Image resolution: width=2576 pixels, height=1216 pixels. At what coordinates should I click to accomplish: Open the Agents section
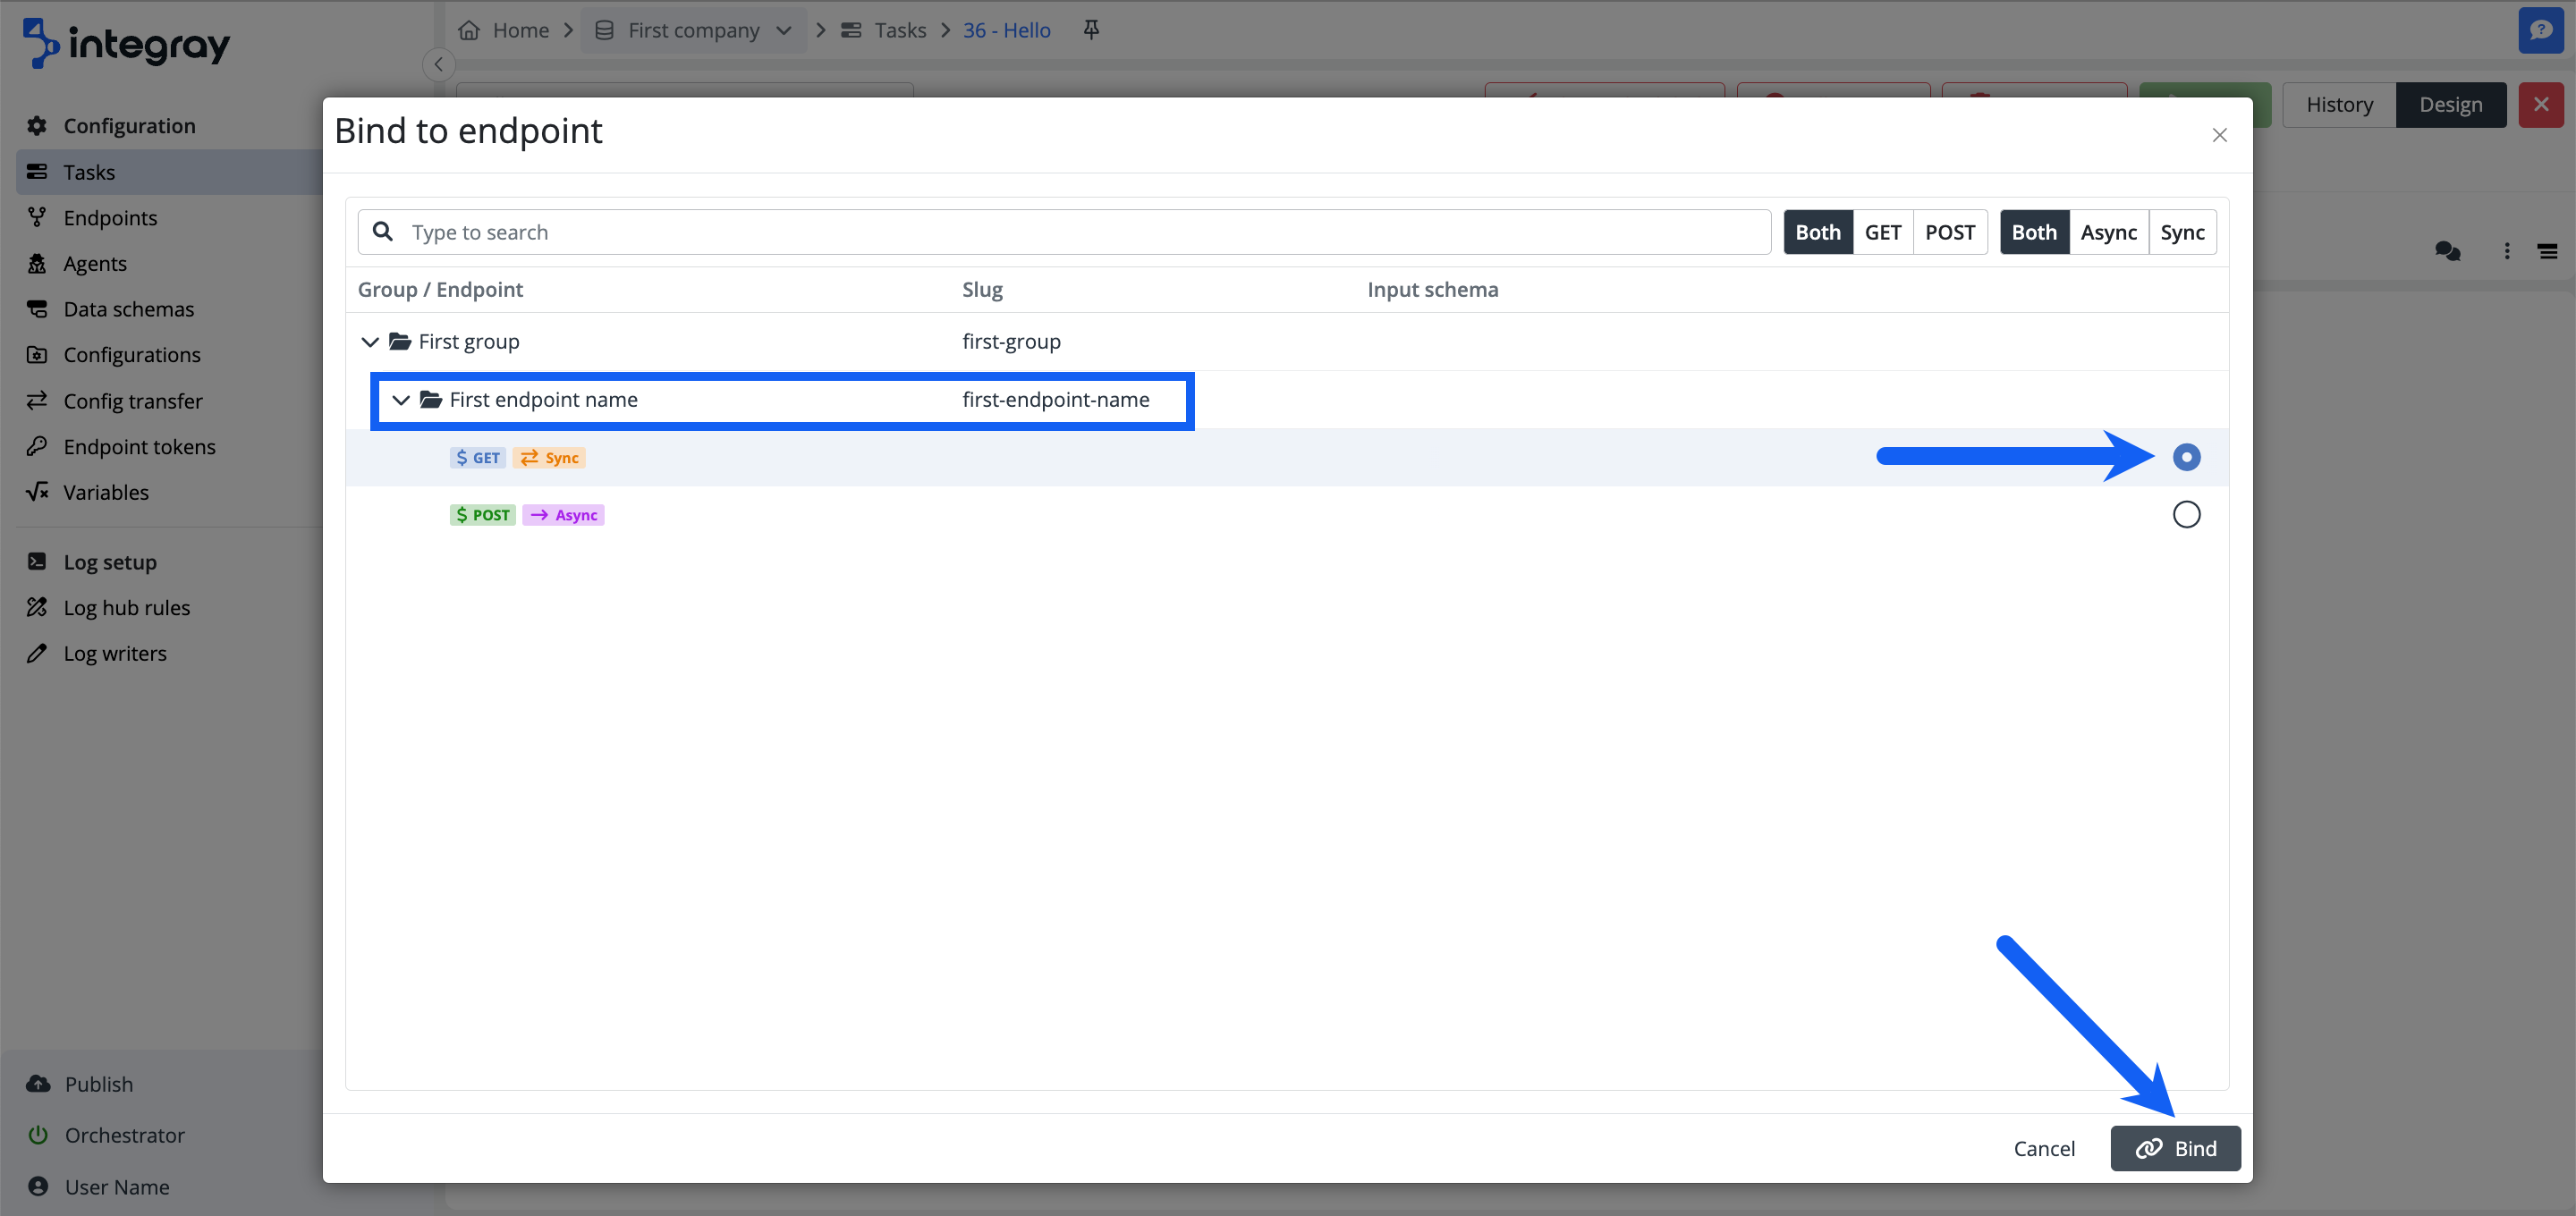click(97, 263)
